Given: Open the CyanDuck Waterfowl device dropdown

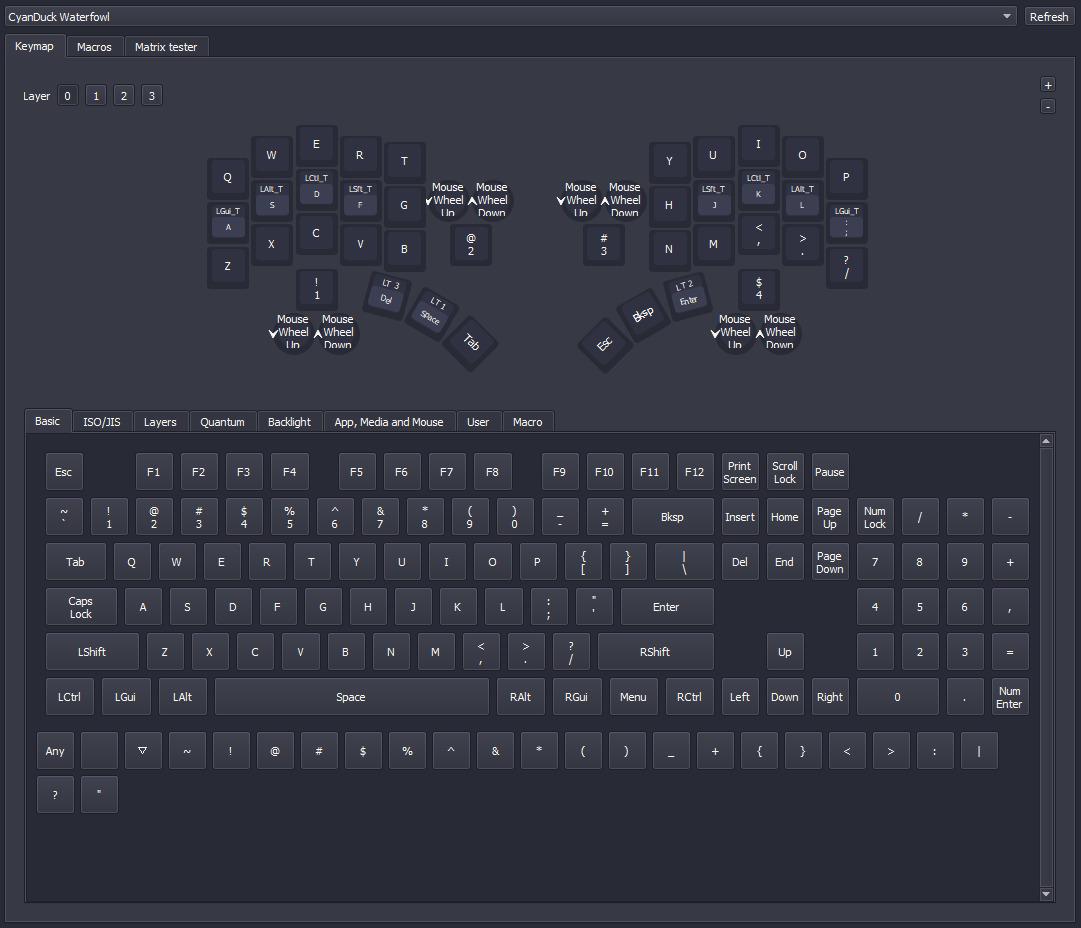Looking at the screenshot, I should (x=510, y=17).
